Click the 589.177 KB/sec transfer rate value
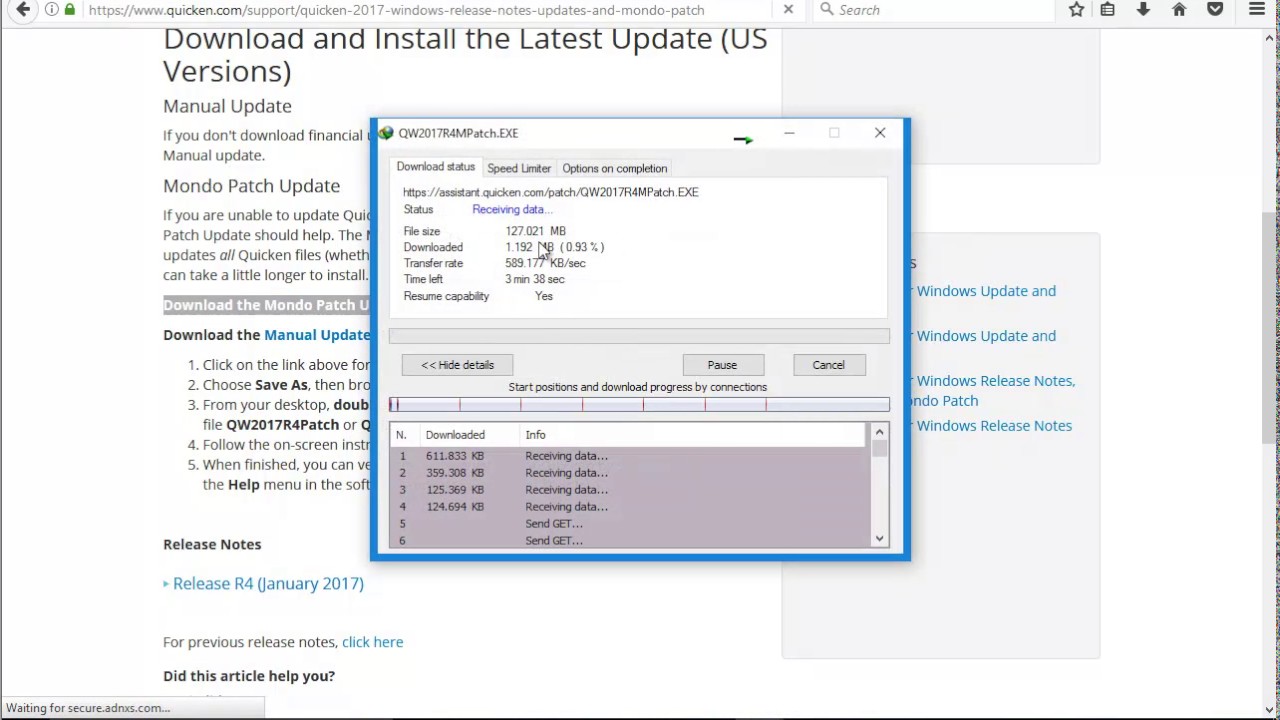This screenshot has height=720, width=1280. point(546,263)
